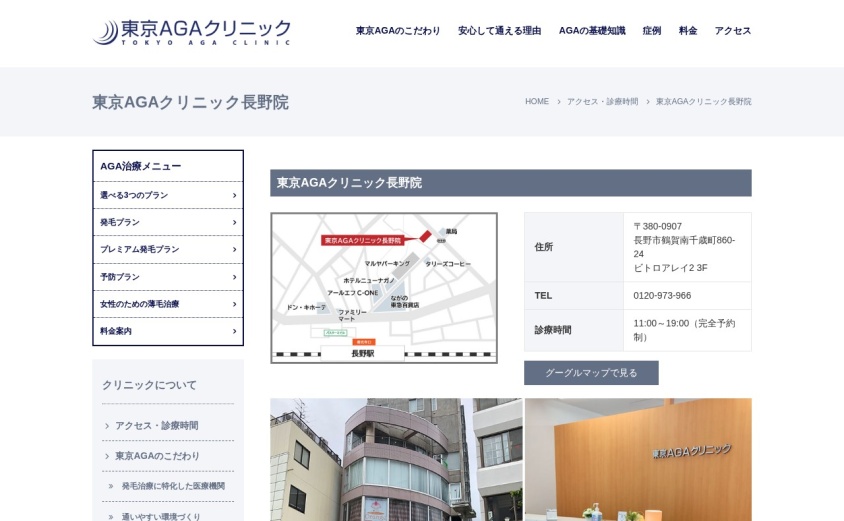844x521 pixels.
Task: Click chevron beside 発毛プラン
Action: tap(234, 222)
